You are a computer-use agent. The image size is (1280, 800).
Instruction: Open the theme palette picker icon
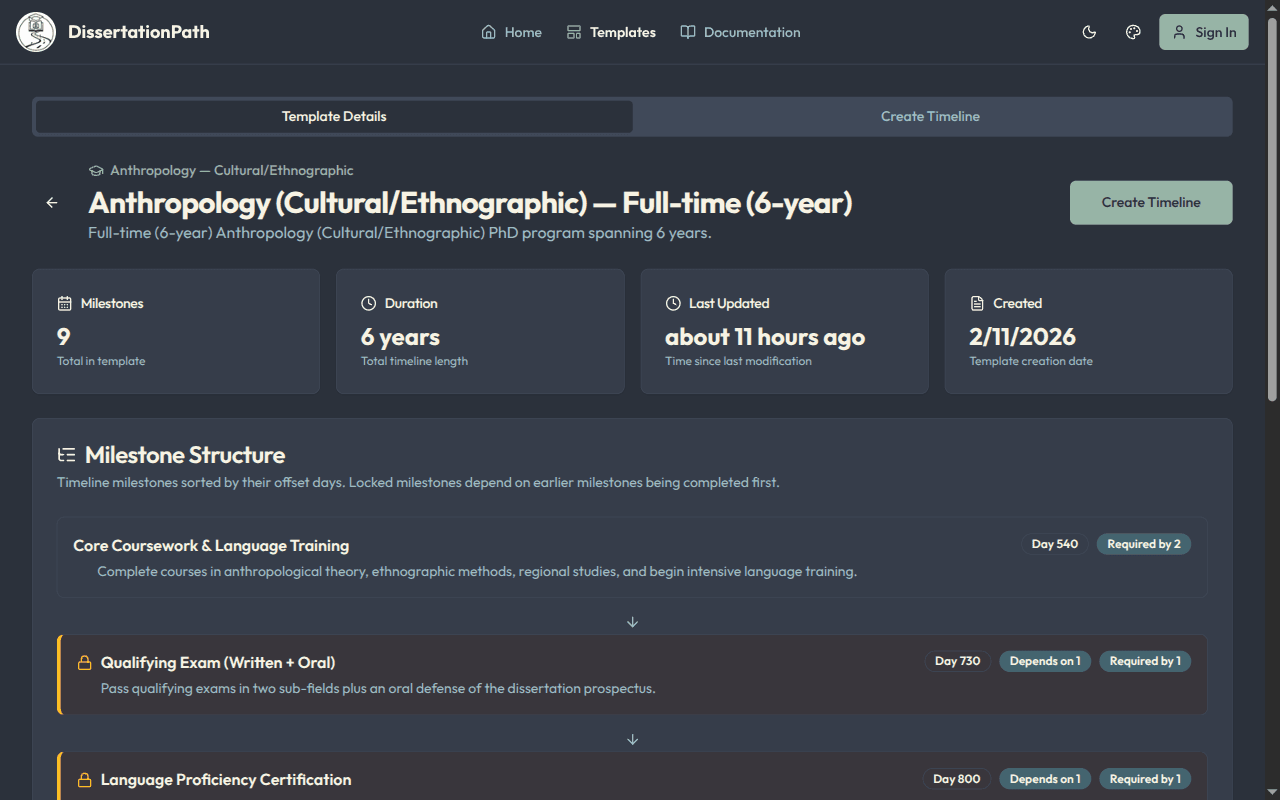click(1133, 32)
